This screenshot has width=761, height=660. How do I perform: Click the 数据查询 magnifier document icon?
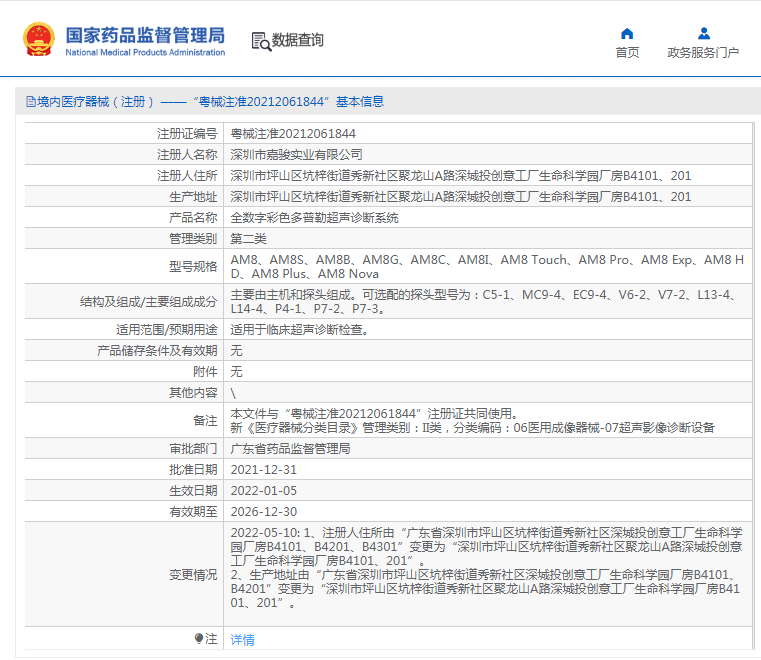(x=260, y=41)
